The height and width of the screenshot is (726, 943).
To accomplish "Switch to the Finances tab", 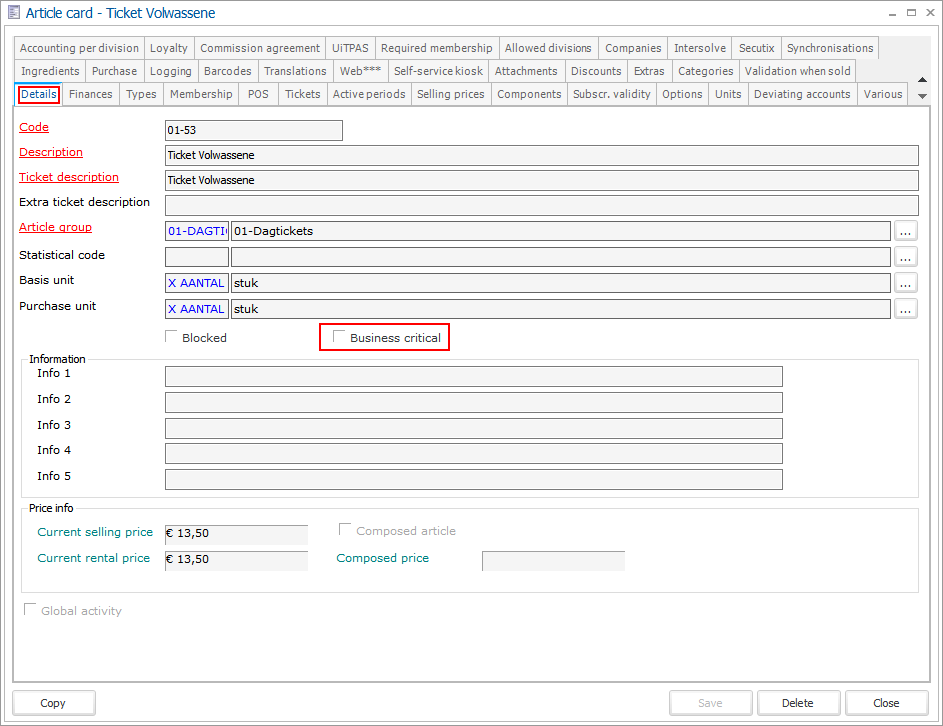I will click(x=90, y=94).
